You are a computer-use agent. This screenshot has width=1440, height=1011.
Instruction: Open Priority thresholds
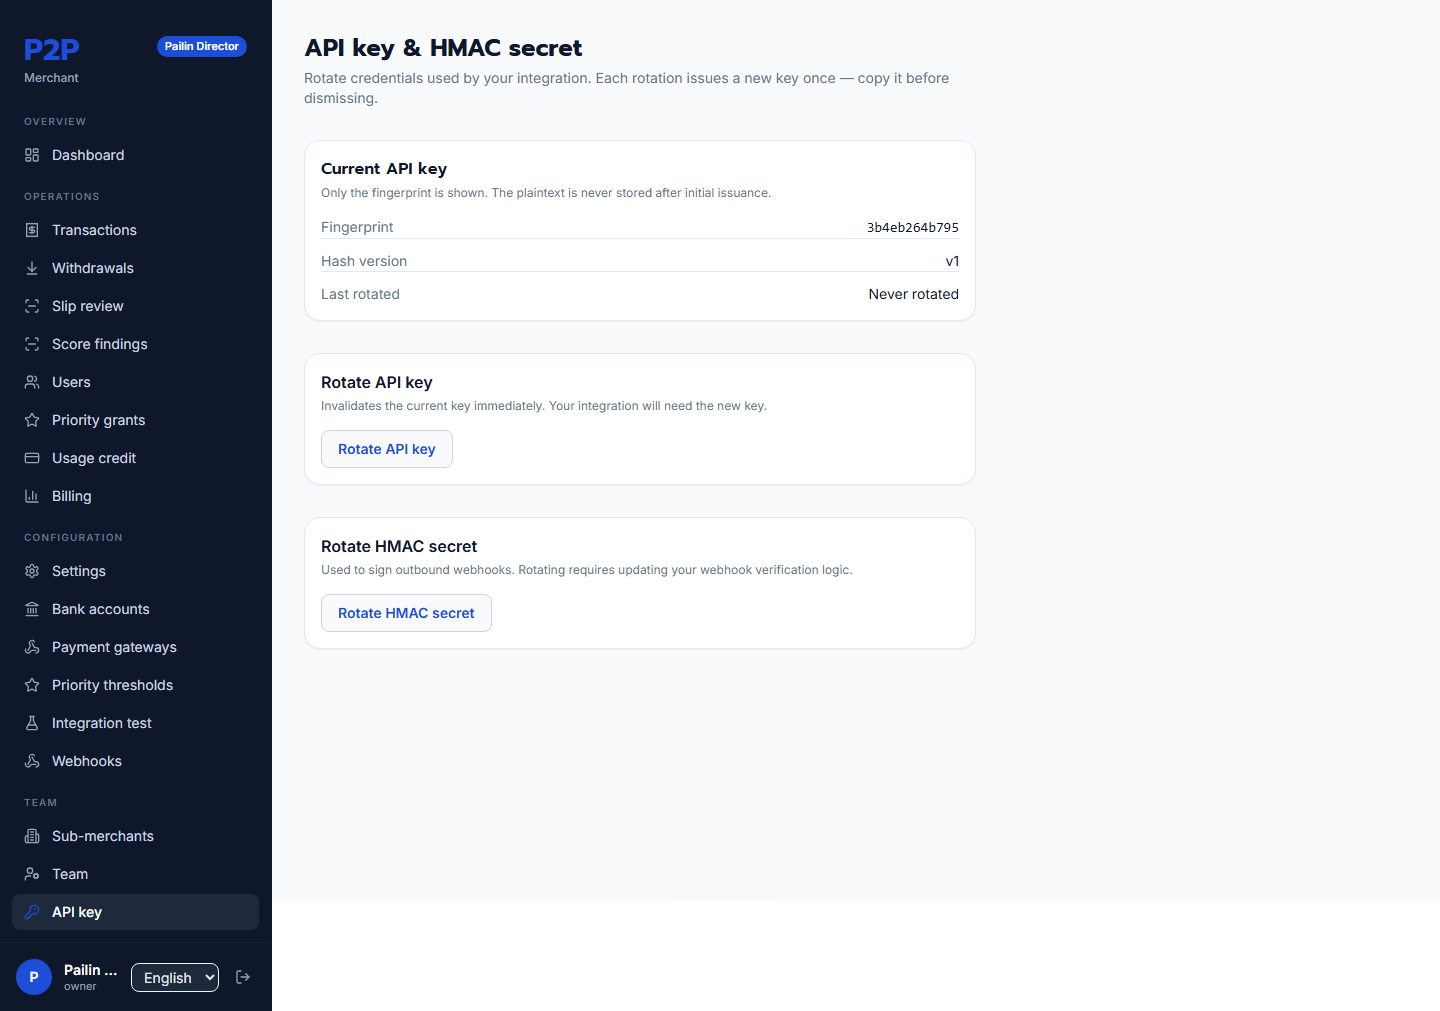click(x=135, y=685)
